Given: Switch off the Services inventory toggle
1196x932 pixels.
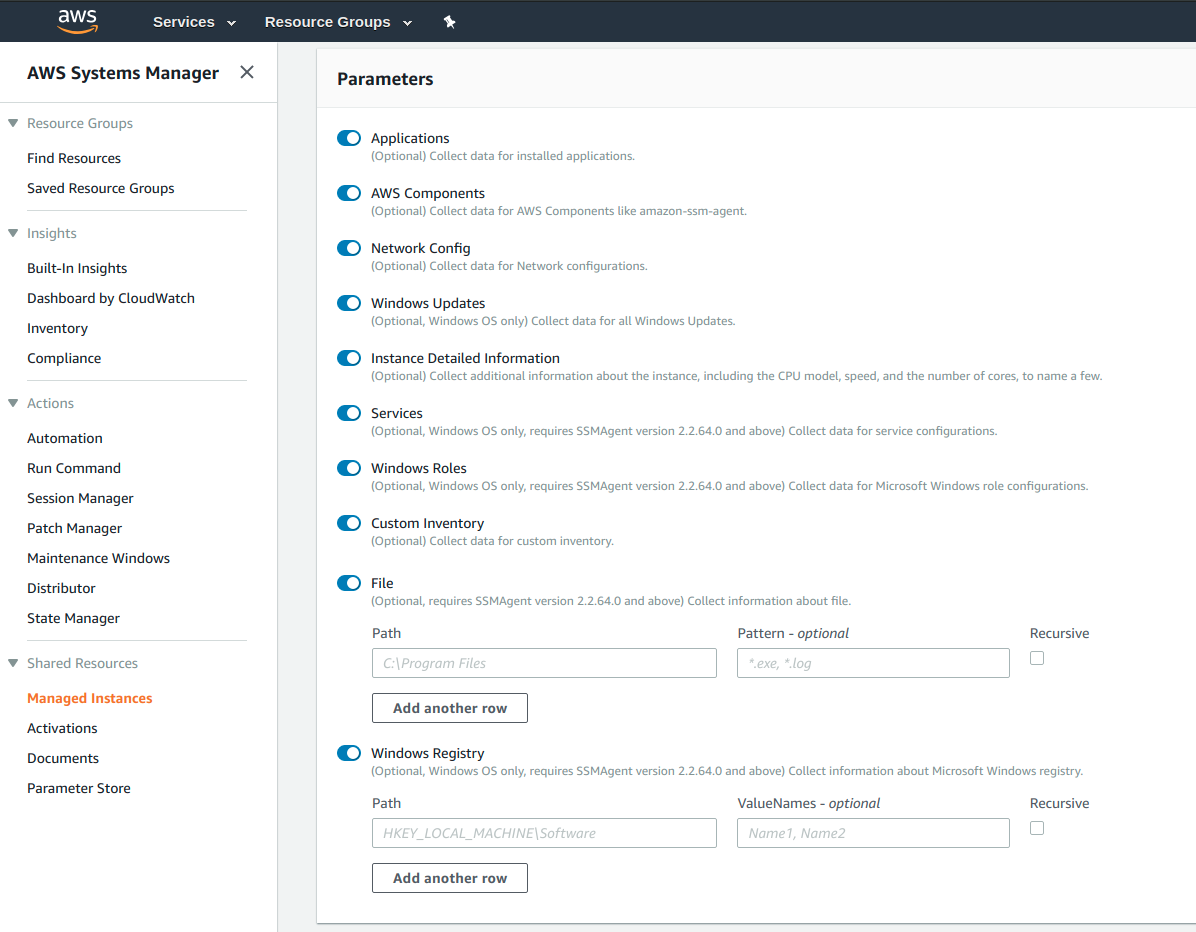Looking at the screenshot, I should tap(349, 413).
